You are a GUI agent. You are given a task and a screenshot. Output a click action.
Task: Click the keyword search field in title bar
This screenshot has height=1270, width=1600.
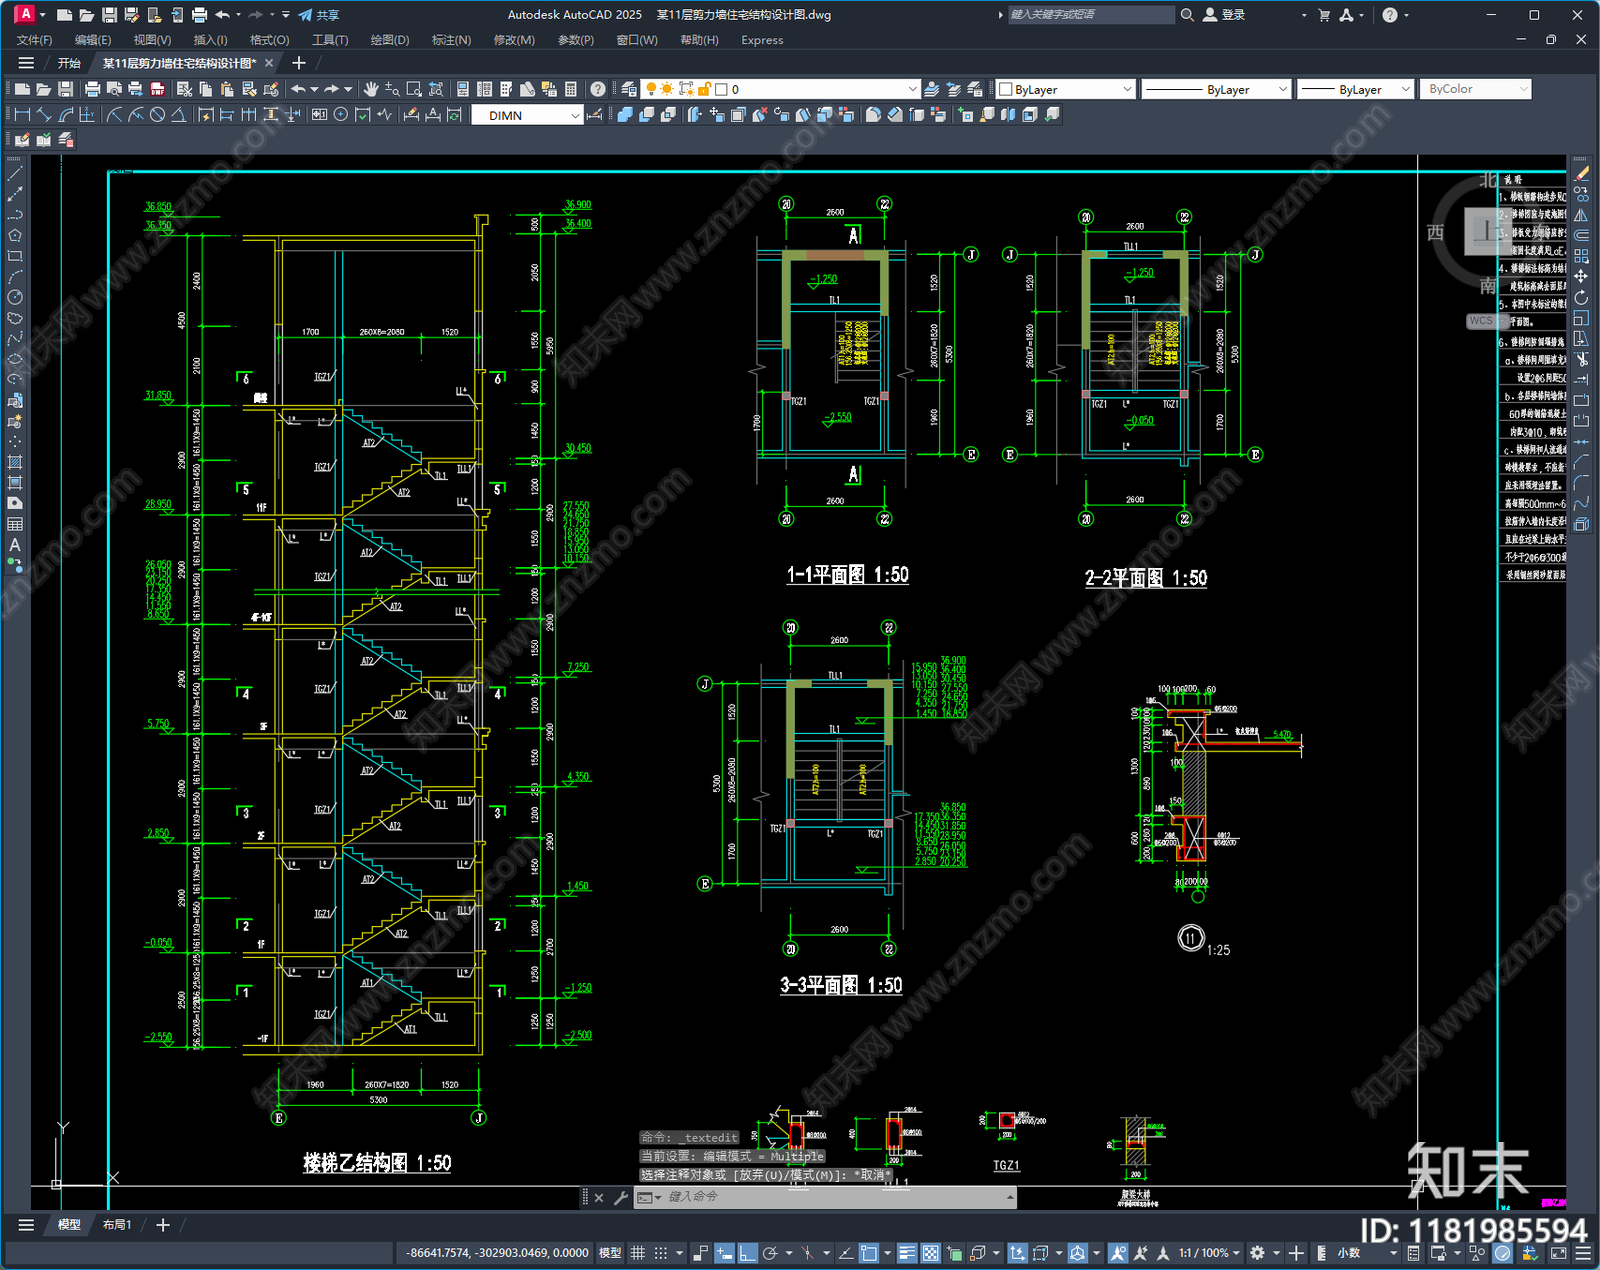[x=1090, y=15]
